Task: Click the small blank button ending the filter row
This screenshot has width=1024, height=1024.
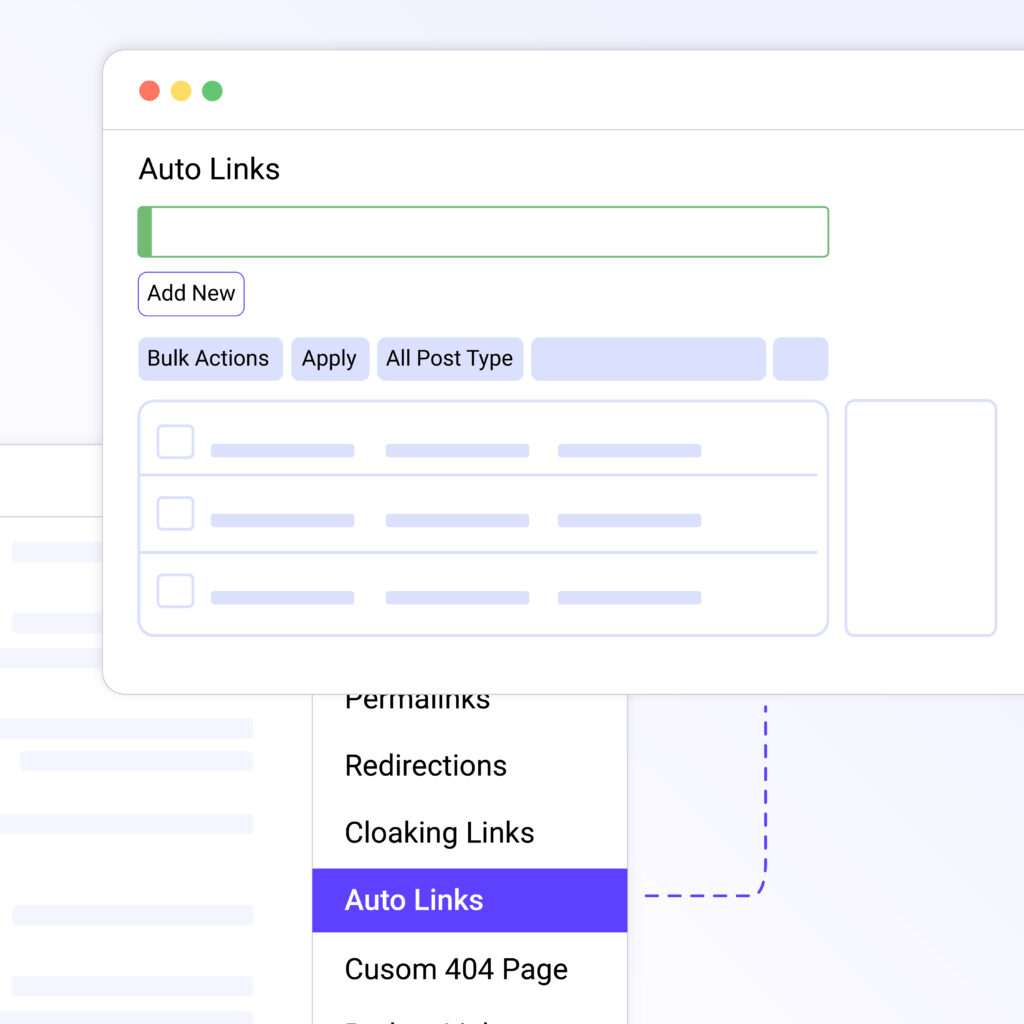Action: [x=800, y=359]
